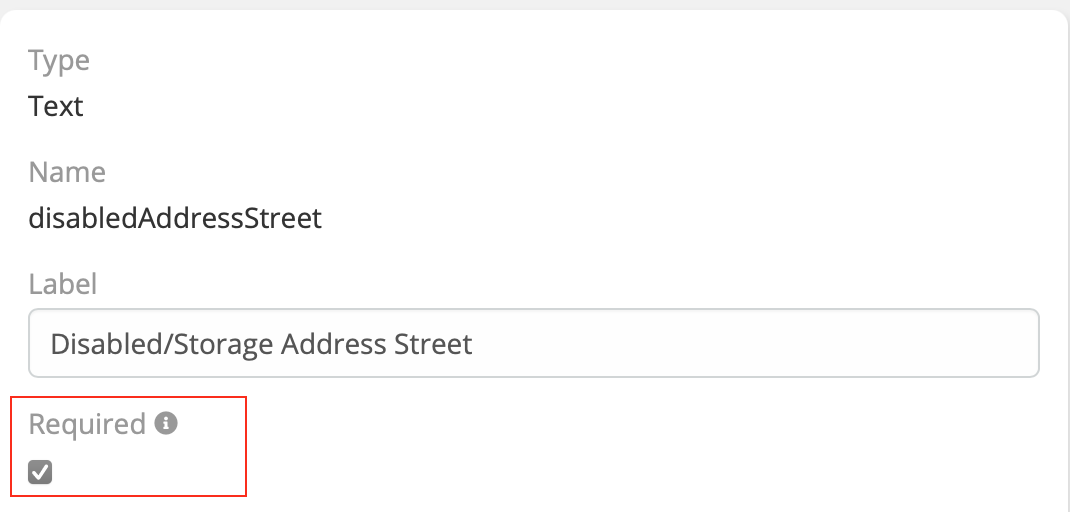This screenshot has height=512, width=1070.
Task: Click the "Type" field heading
Action: (59, 61)
